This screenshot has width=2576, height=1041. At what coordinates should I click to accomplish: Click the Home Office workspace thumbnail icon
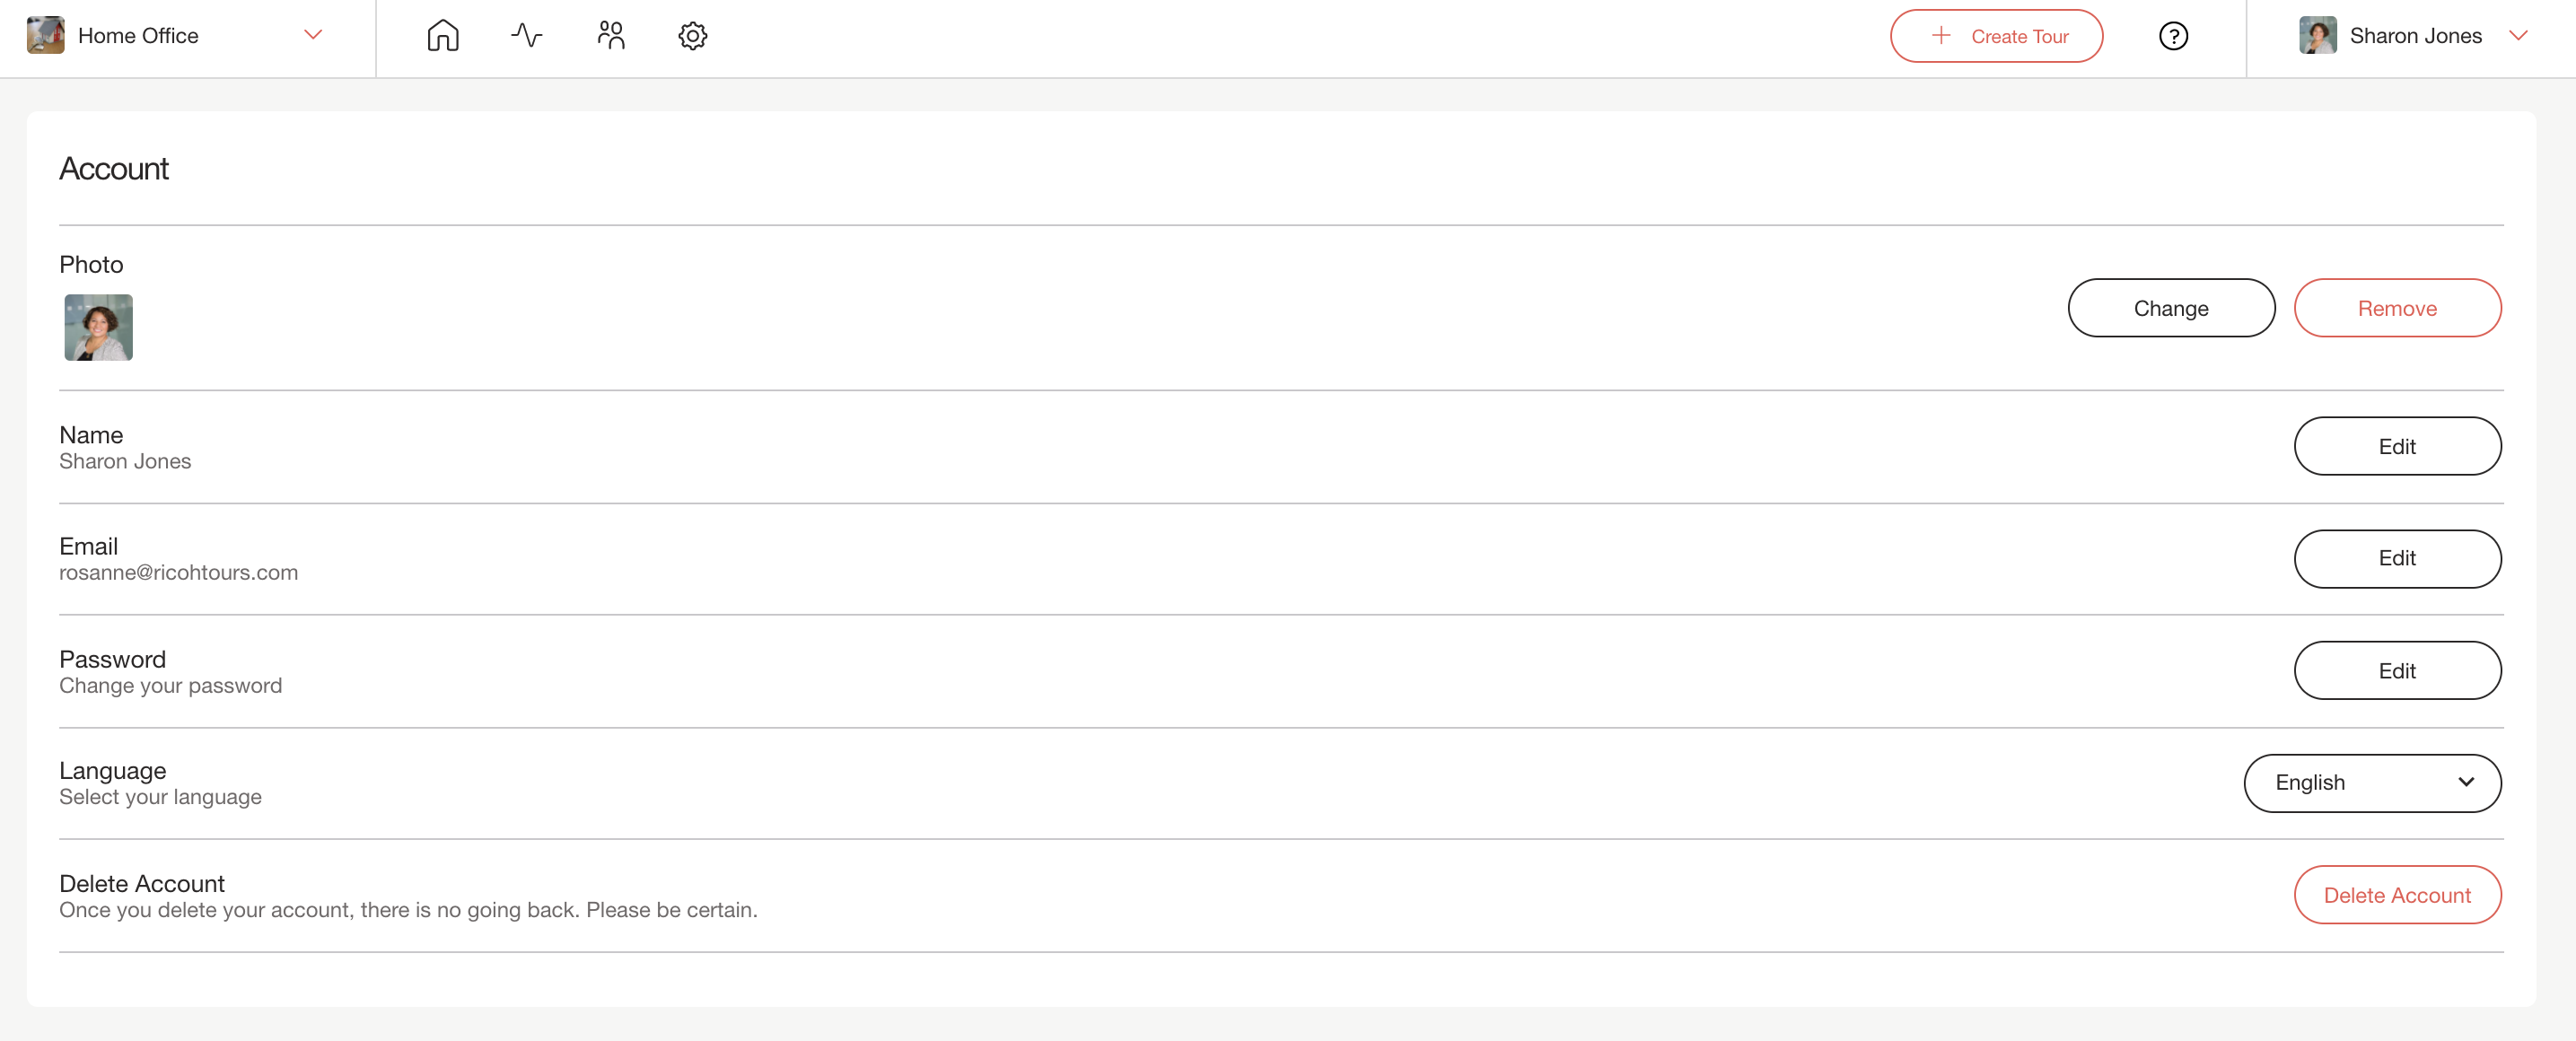(x=46, y=35)
